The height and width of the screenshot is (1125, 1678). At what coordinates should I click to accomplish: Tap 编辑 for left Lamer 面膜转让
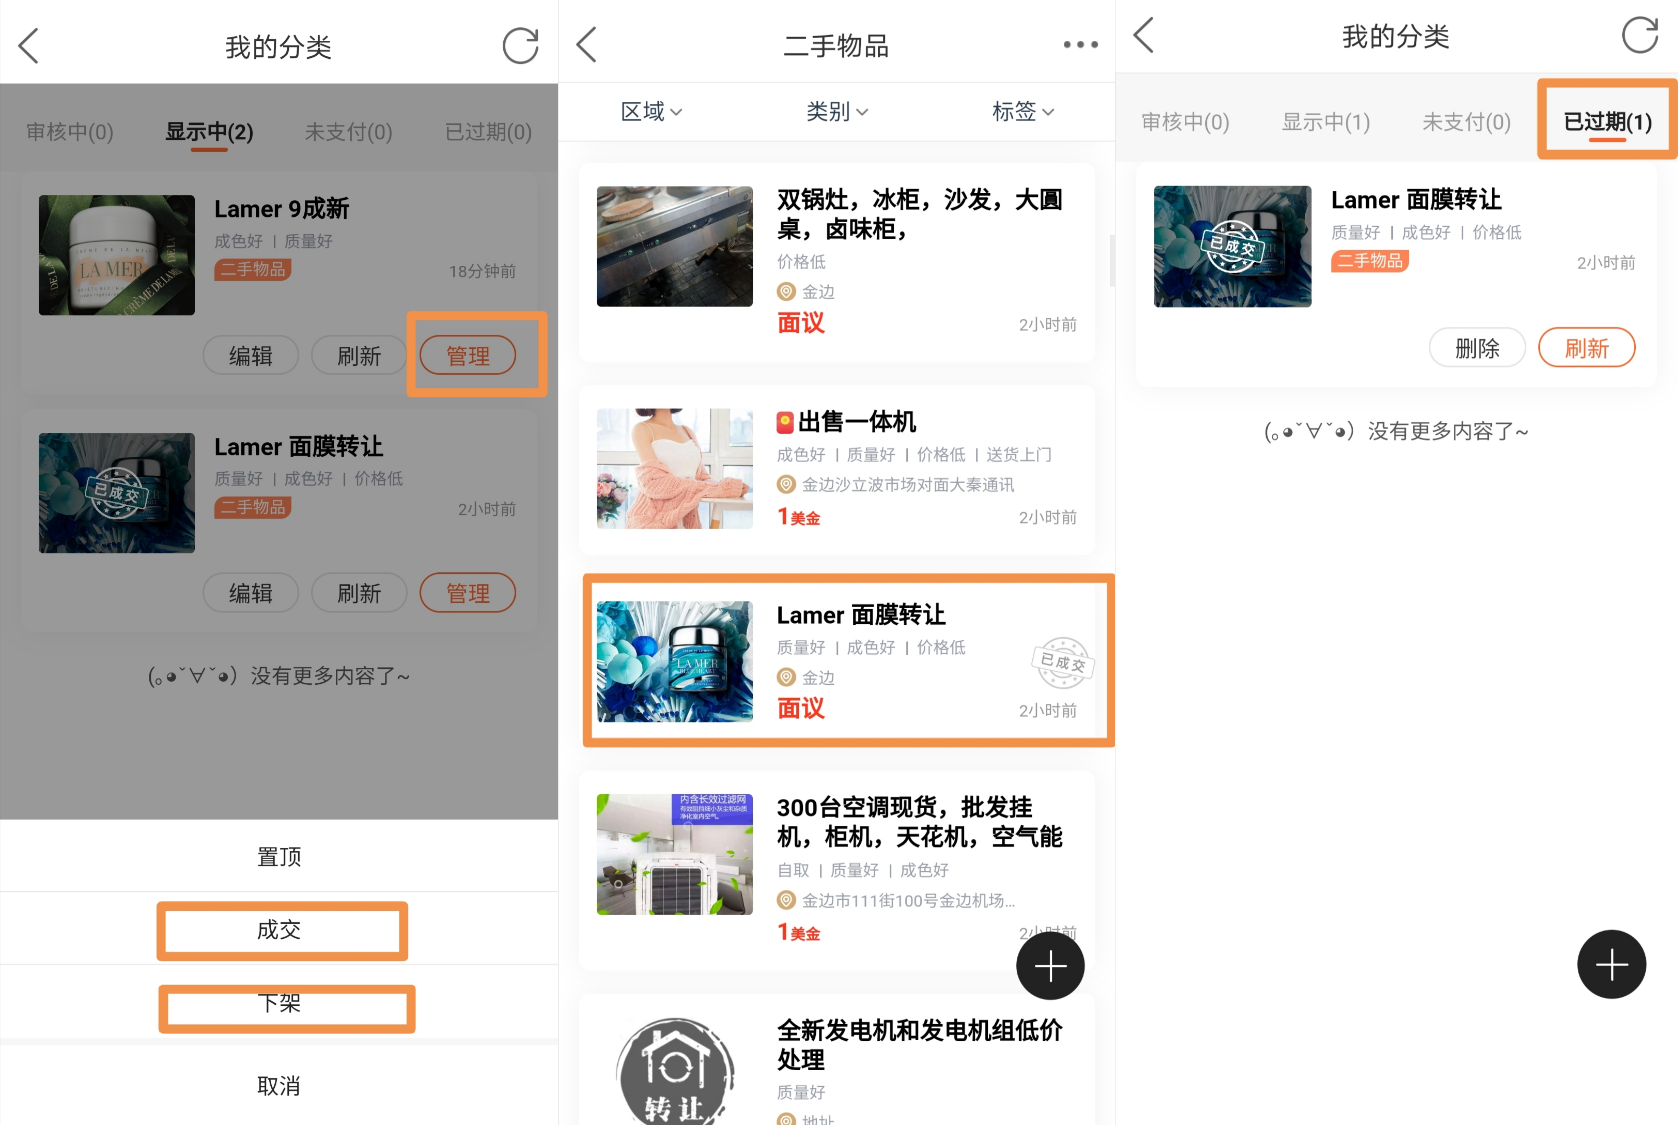click(250, 593)
